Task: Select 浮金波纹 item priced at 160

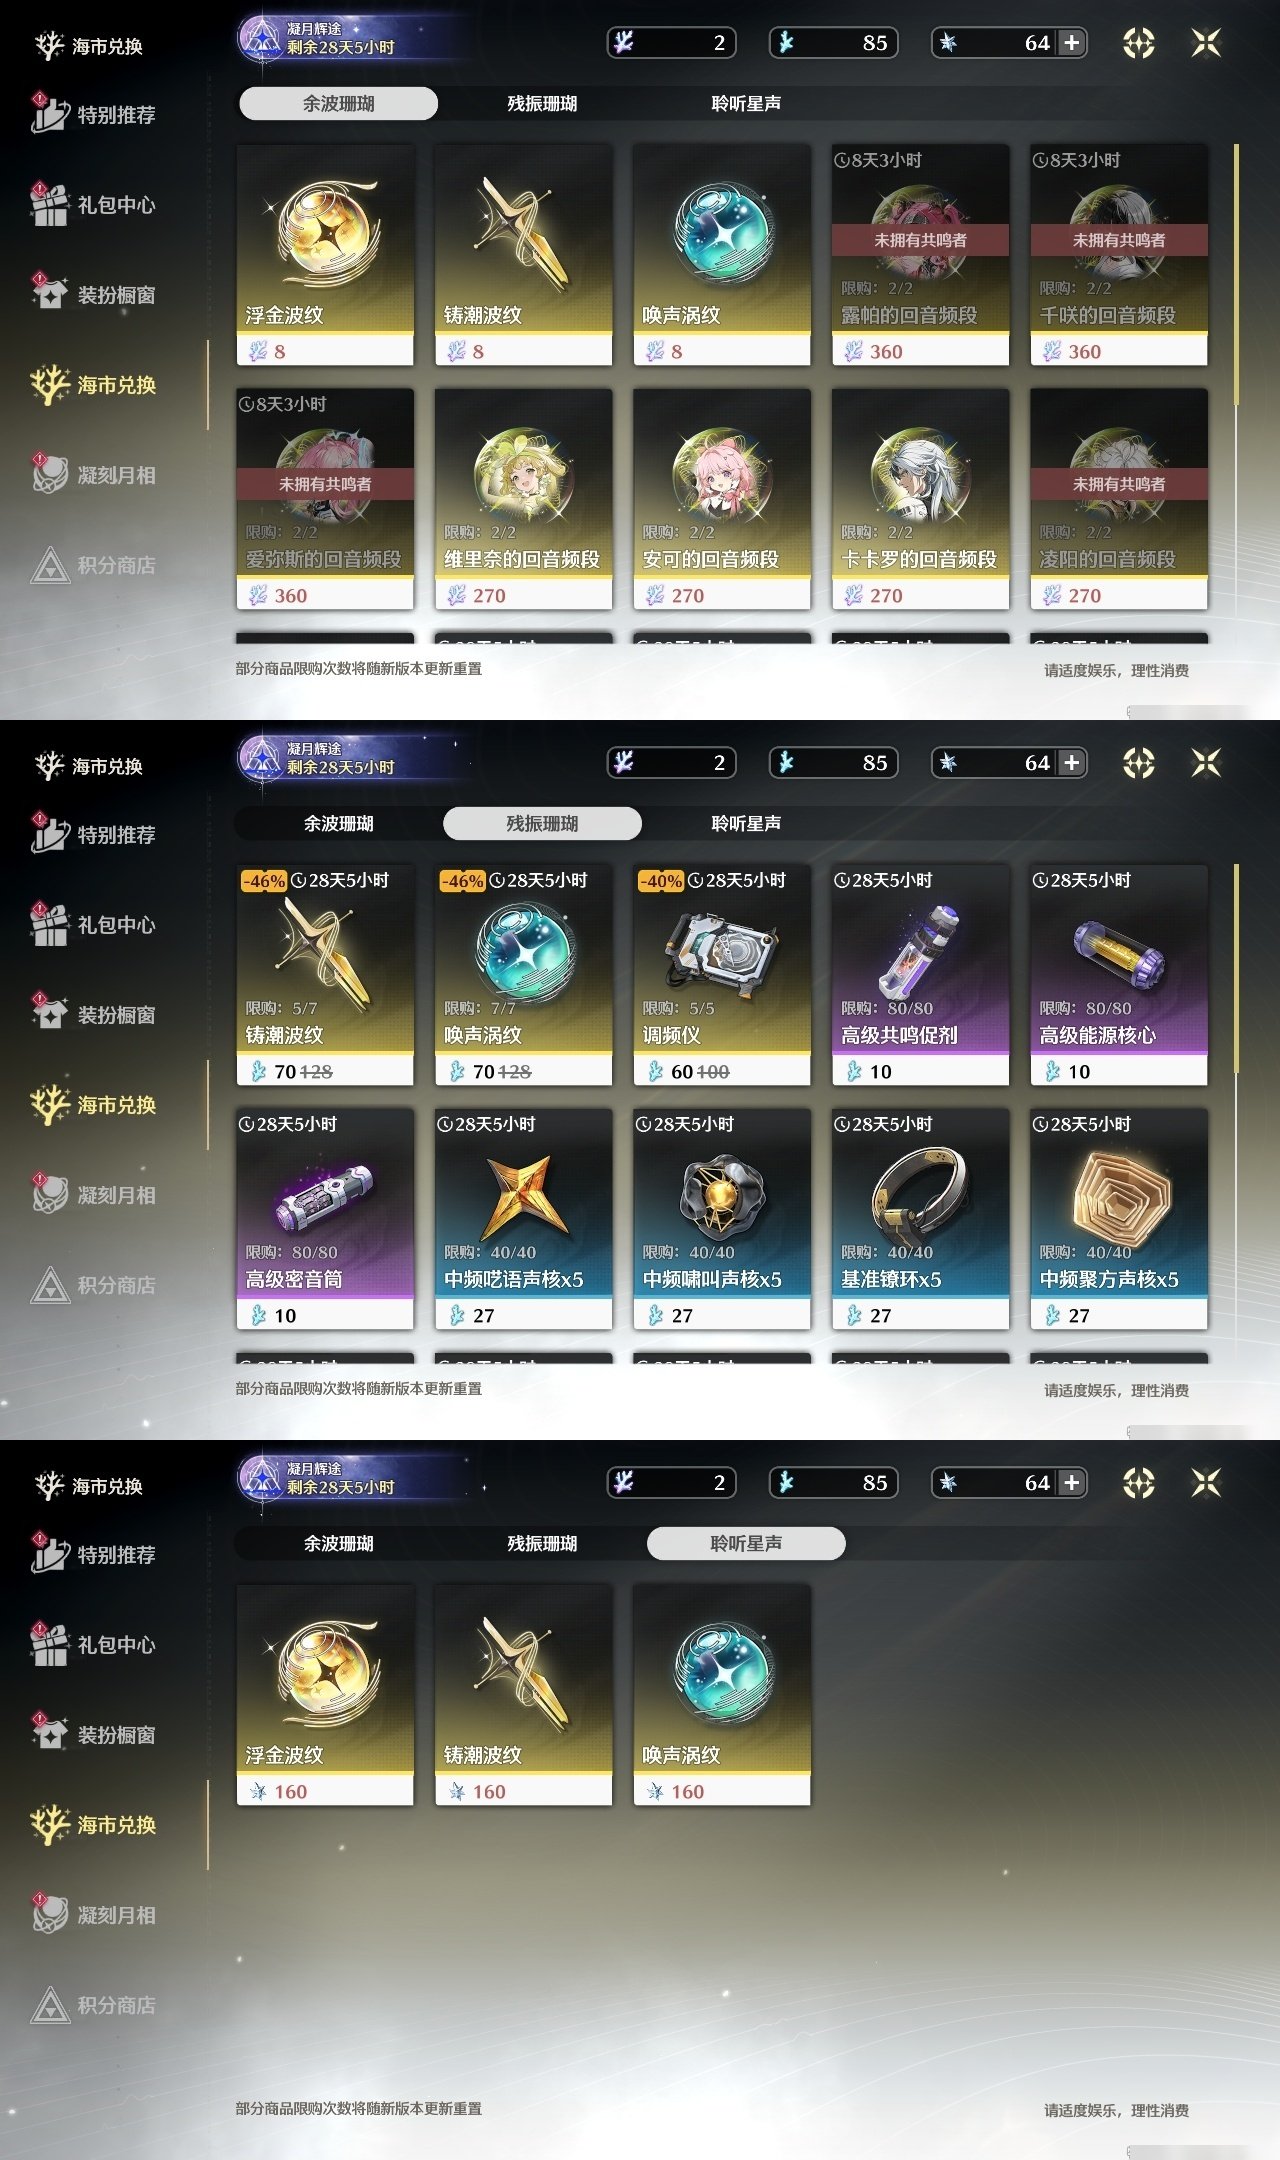Action: click(325, 1695)
